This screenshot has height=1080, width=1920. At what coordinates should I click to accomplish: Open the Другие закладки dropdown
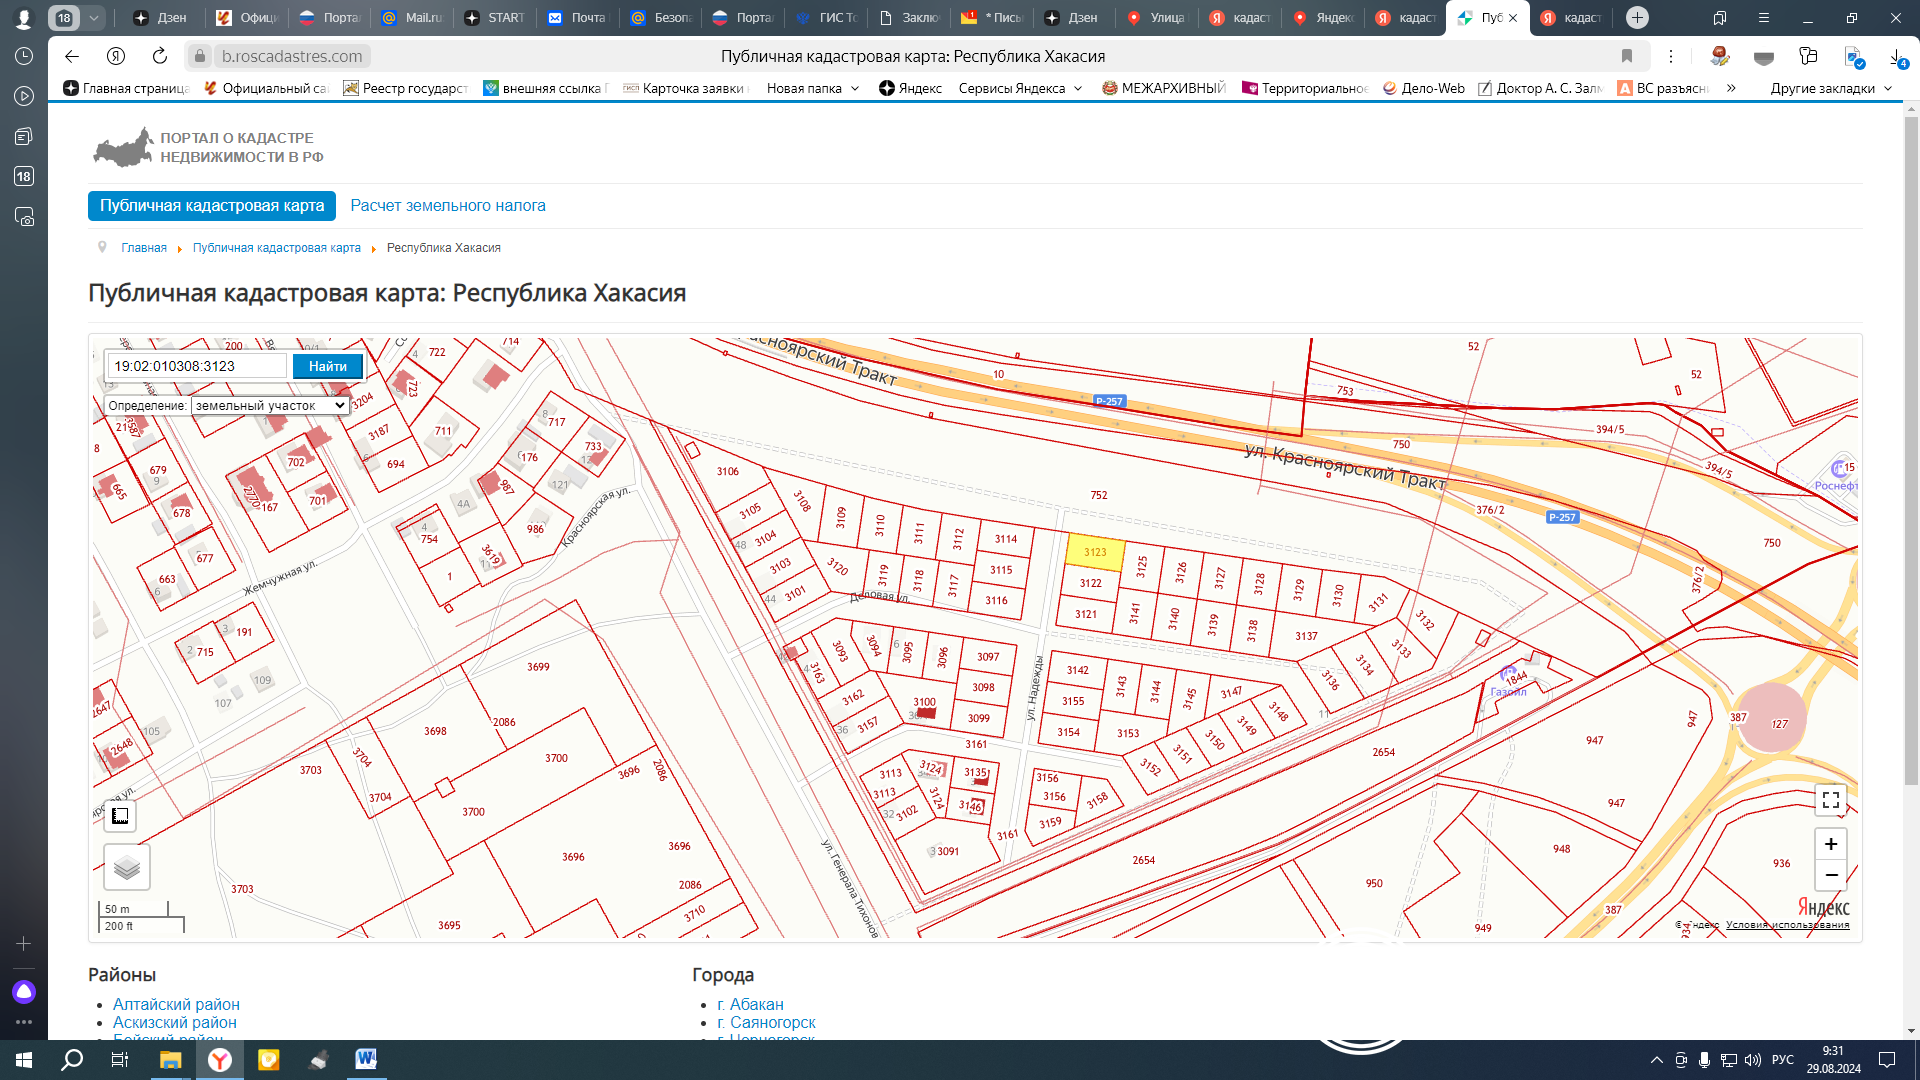pos(1831,88)
